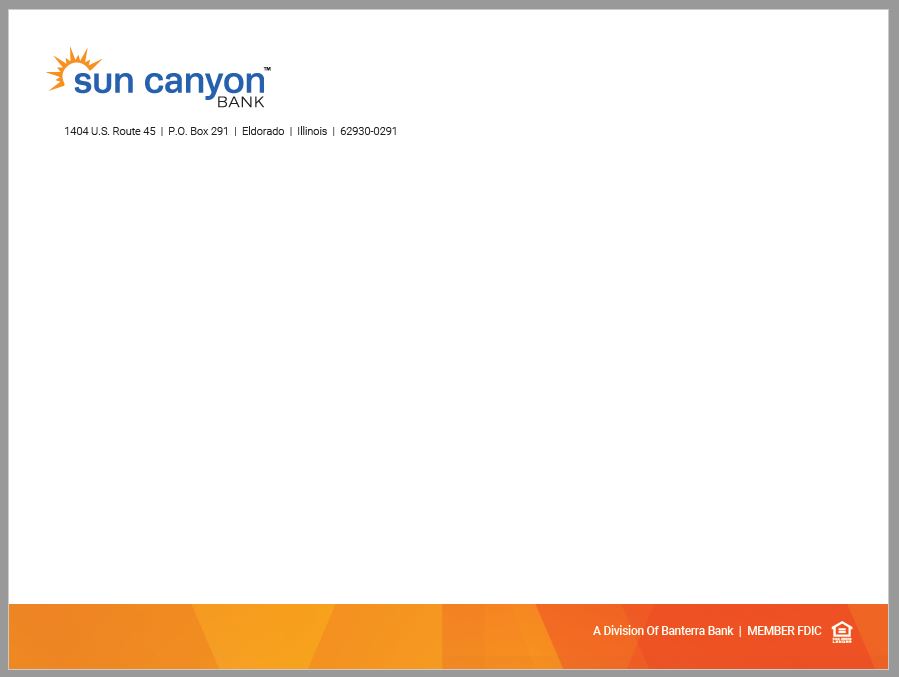The image size is (899, 677).
Task: Click separator between Banterra Bank and MEMBER FDIC
Action: coord(740,631)
